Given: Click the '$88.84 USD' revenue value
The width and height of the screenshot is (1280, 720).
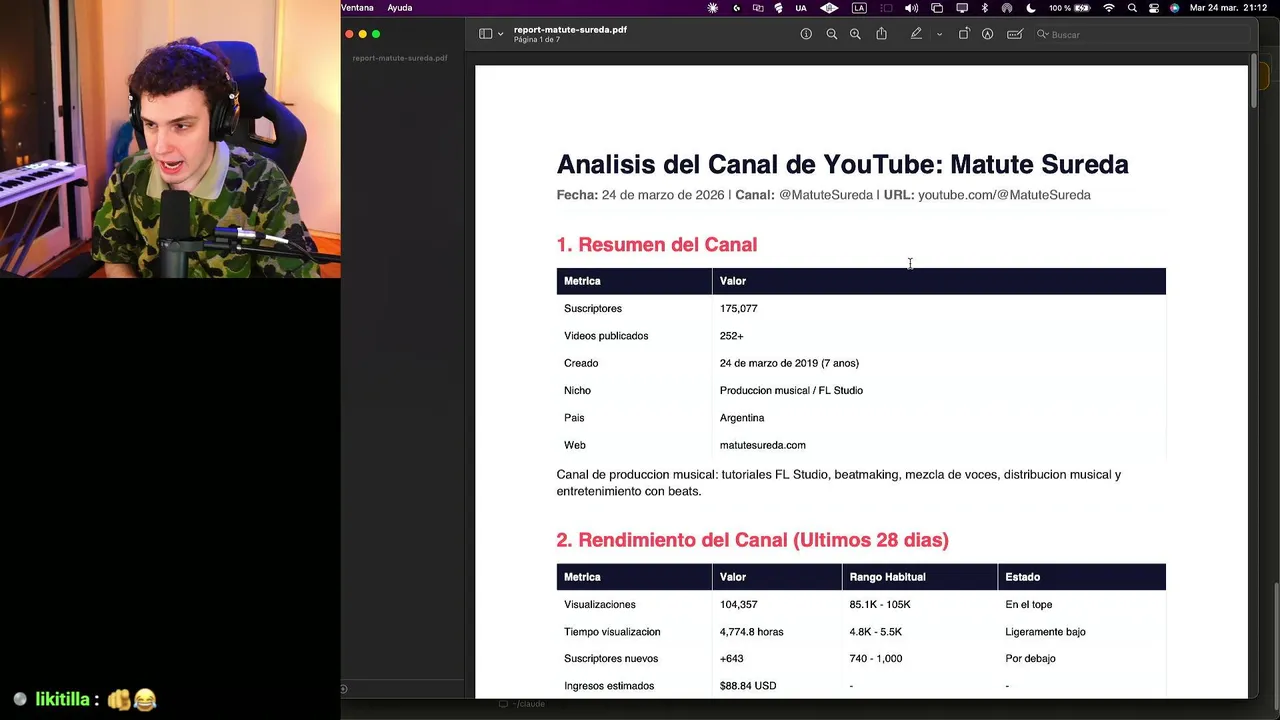Looking at the screenshot, I should point(748,686).
